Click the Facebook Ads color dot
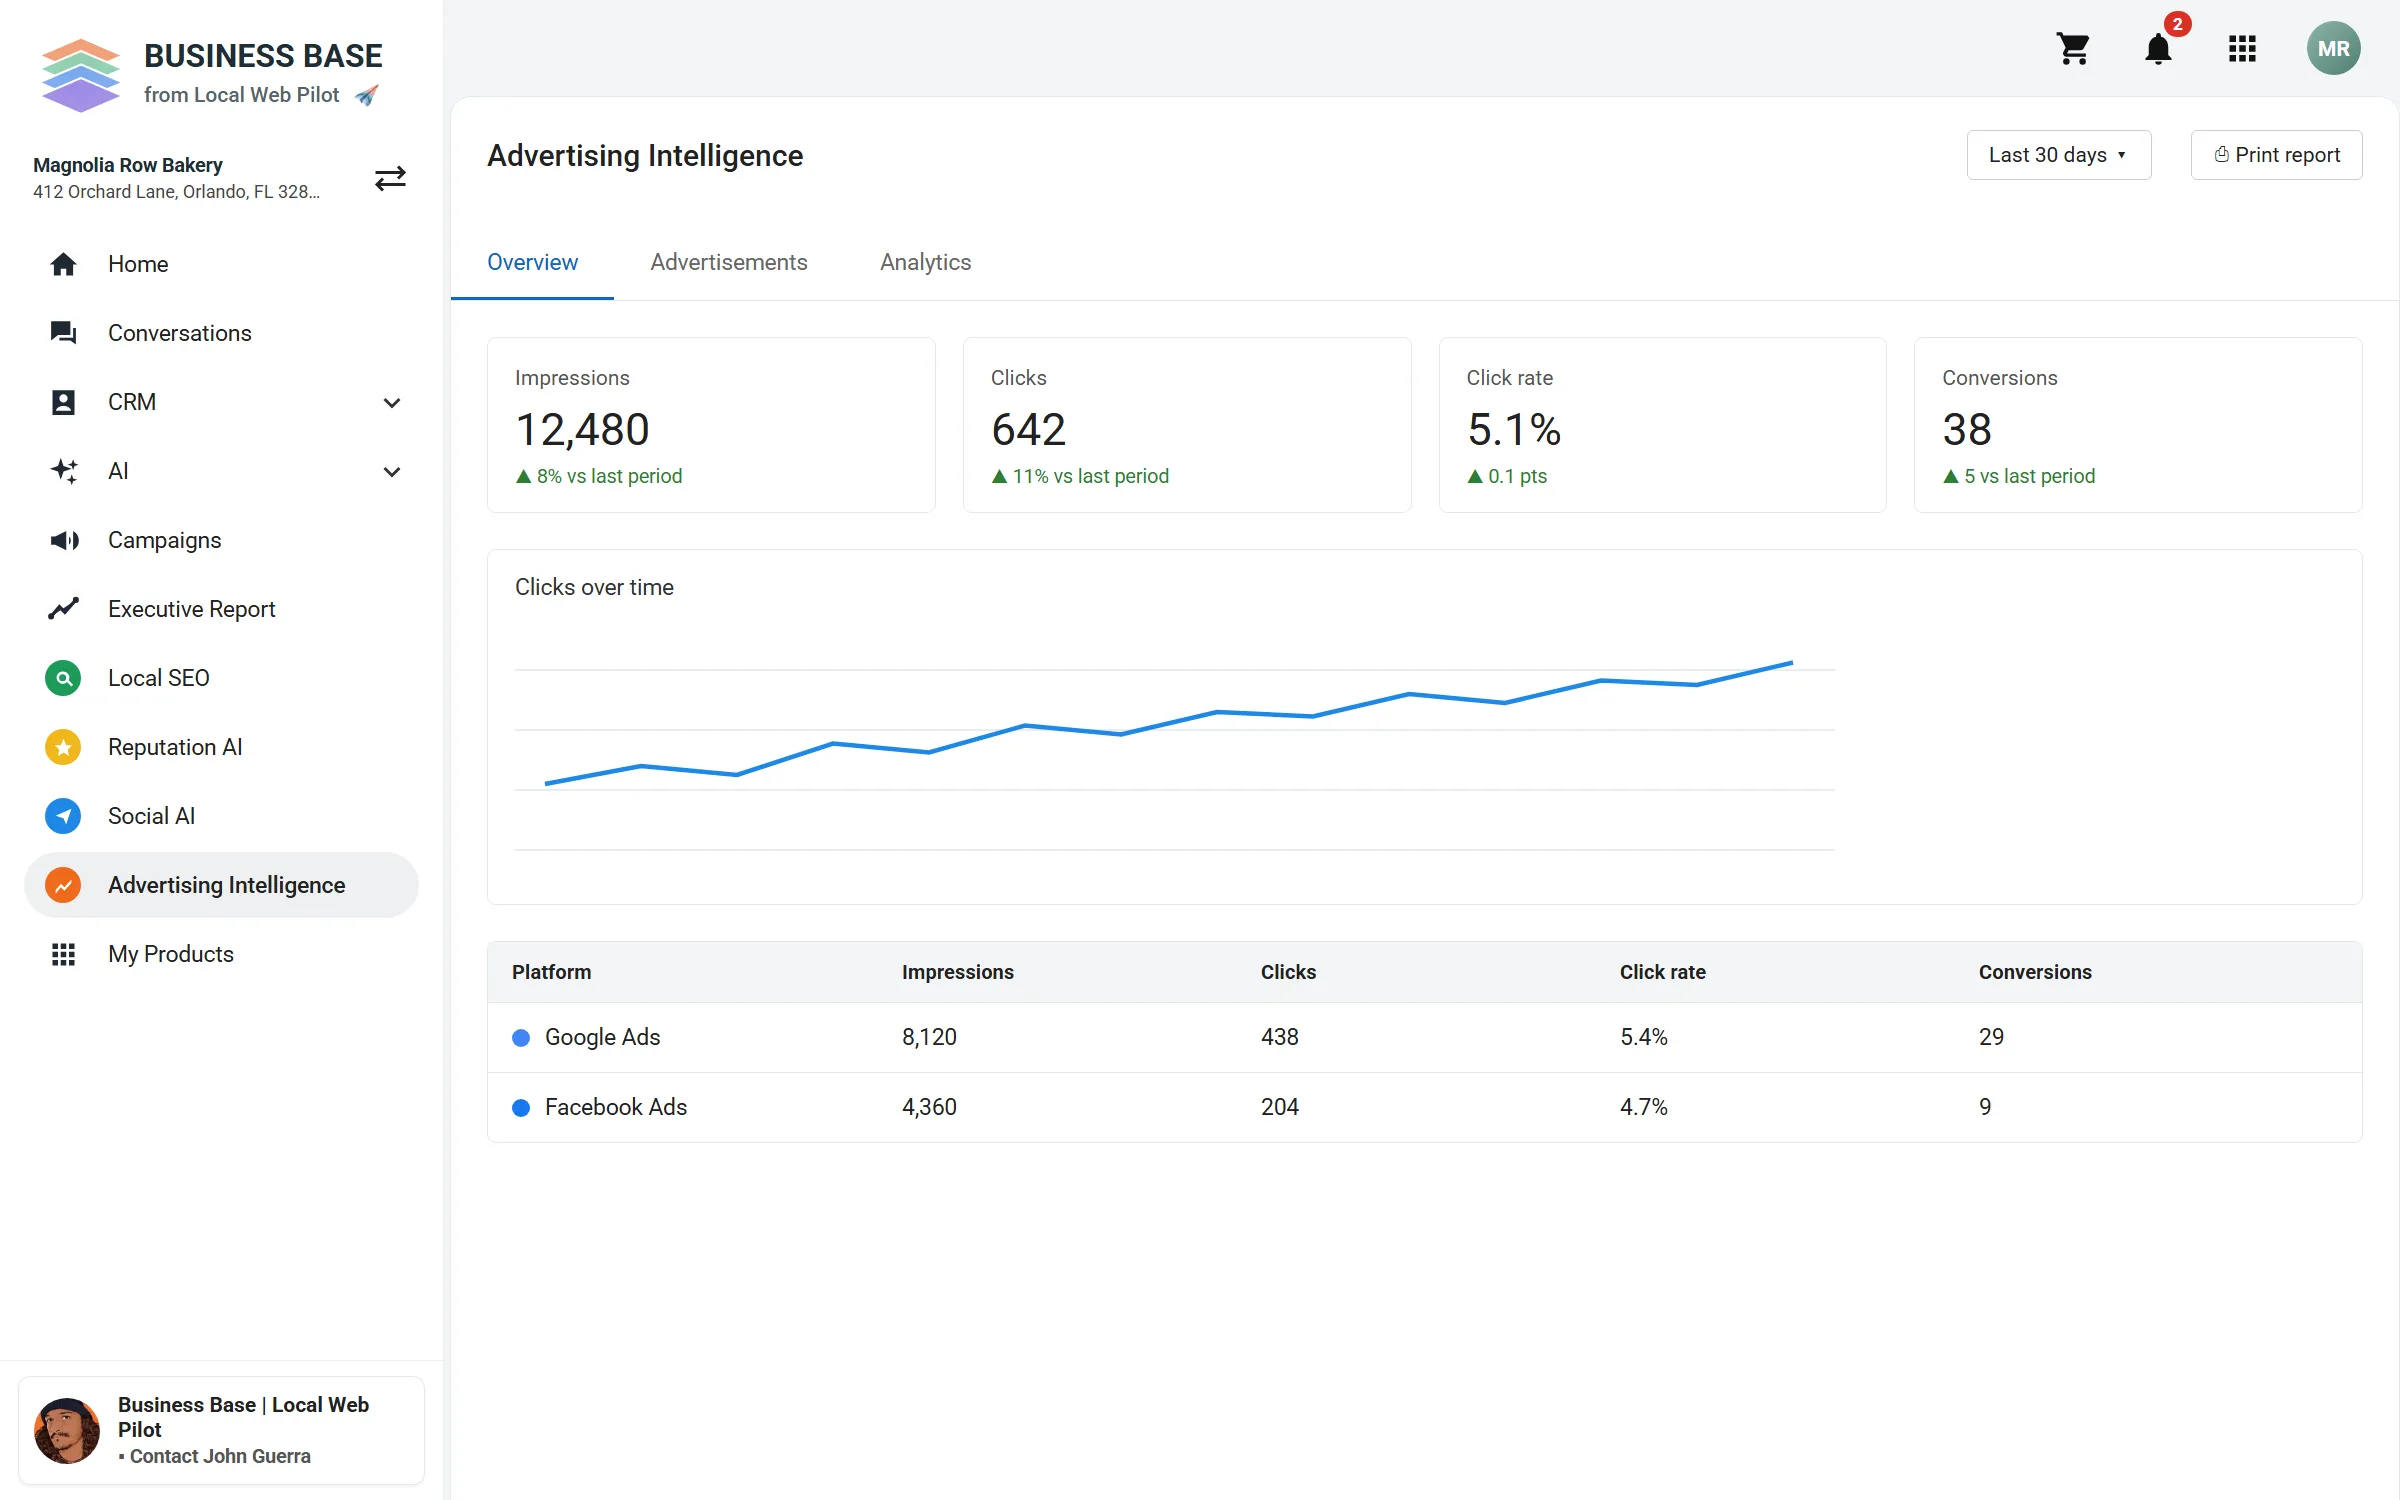The height and width of the screenshot is (1500, 2400). [x=521, y=1108]
